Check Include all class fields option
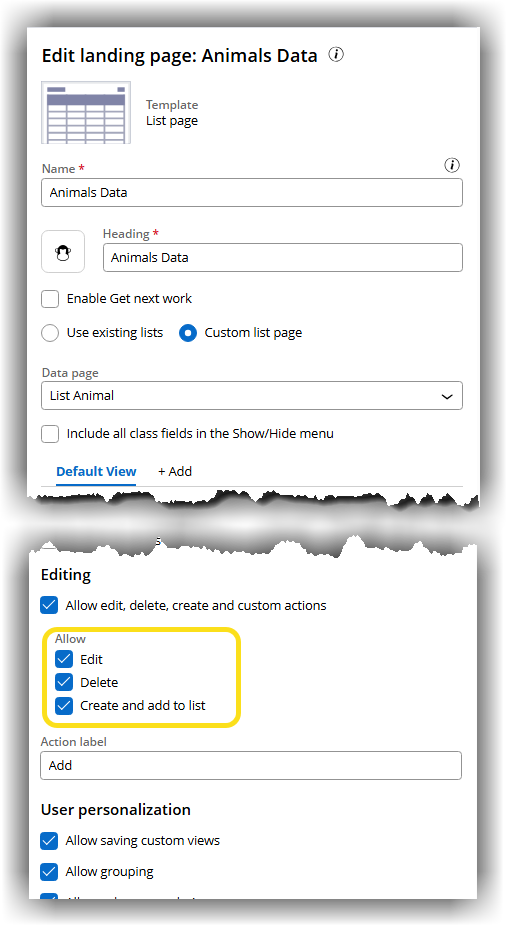Viewport: 507px width, 926px height. pyautogui.click(x=50, y=434)
